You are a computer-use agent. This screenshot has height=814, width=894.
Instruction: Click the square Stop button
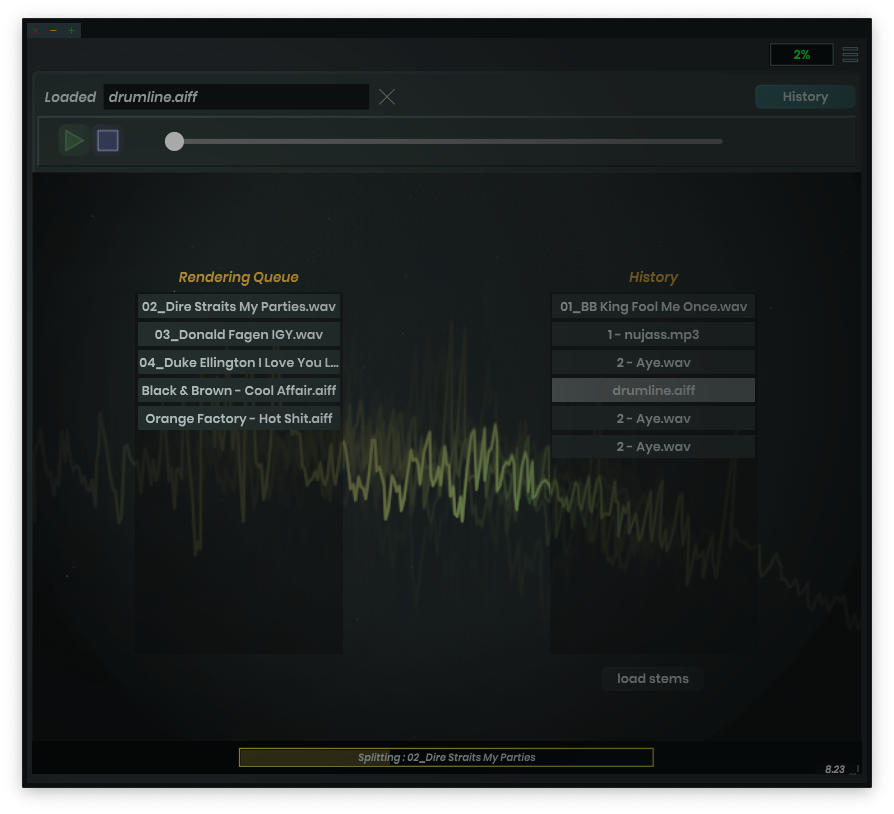point(108,141)
